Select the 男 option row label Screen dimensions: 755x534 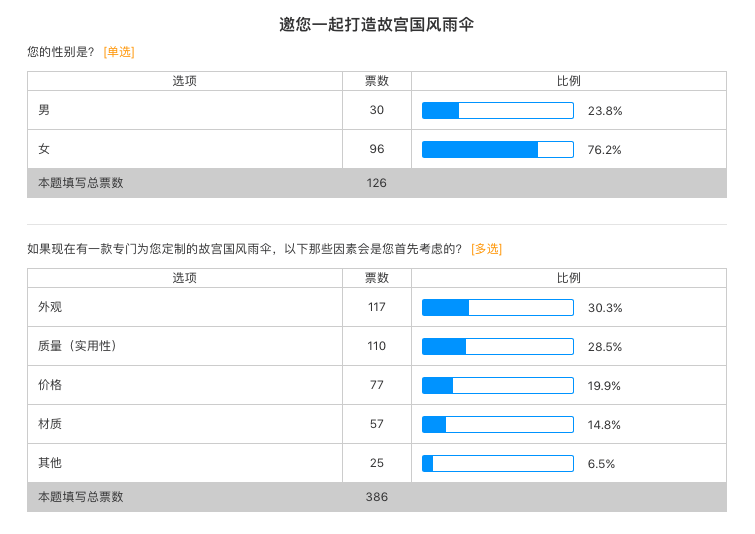pyautogui.click(x=44, y=110)
